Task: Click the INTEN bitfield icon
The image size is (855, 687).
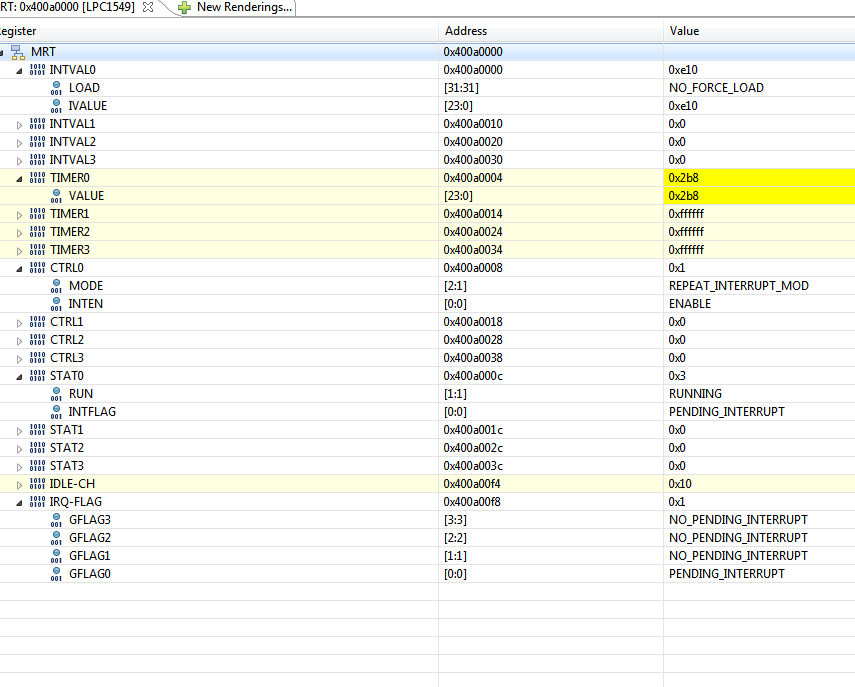Action: [x=56, y=304]
